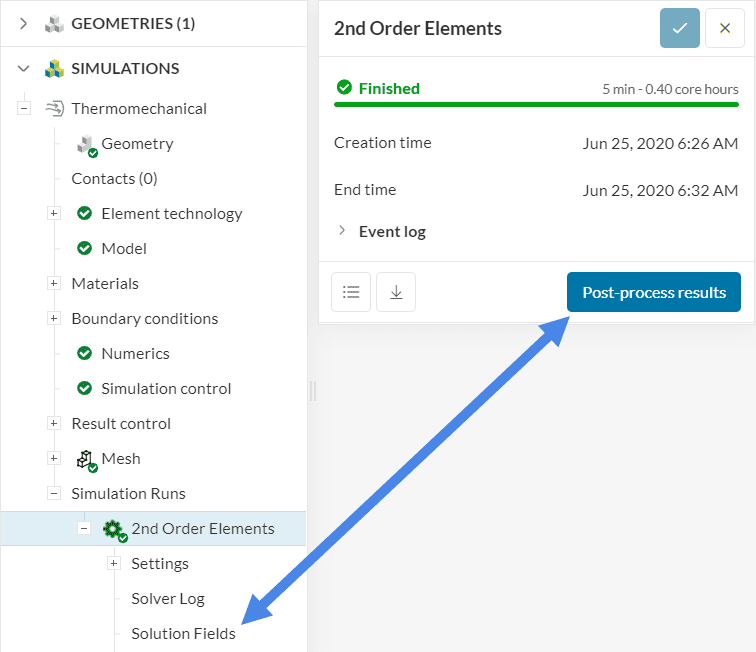Click the list view icon button
756x652 pixels.
coord(351,292)
